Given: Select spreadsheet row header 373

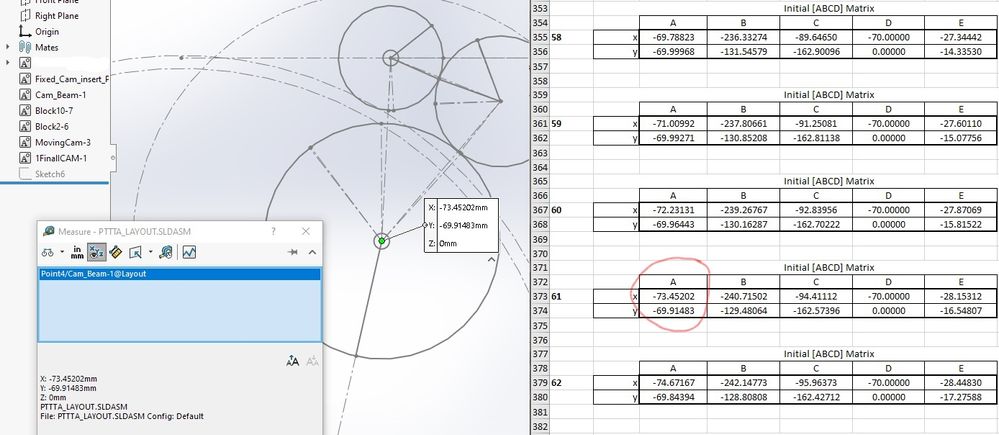Looking at the screenshot, I should pos(539,296).
